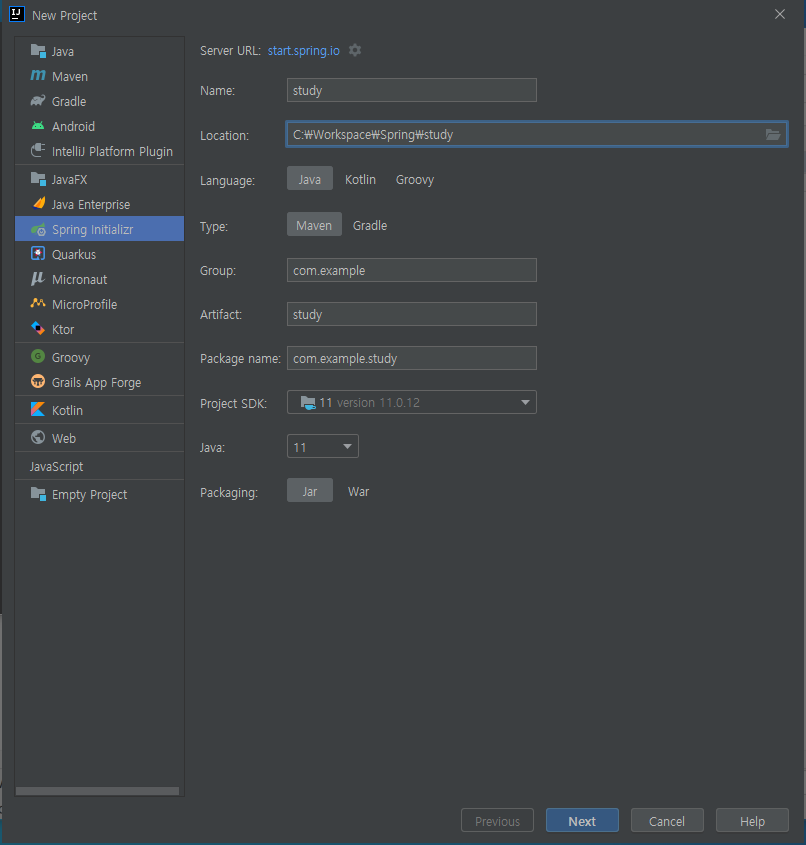
Task: Click the Name input field
Action: (x=412, y=90)
